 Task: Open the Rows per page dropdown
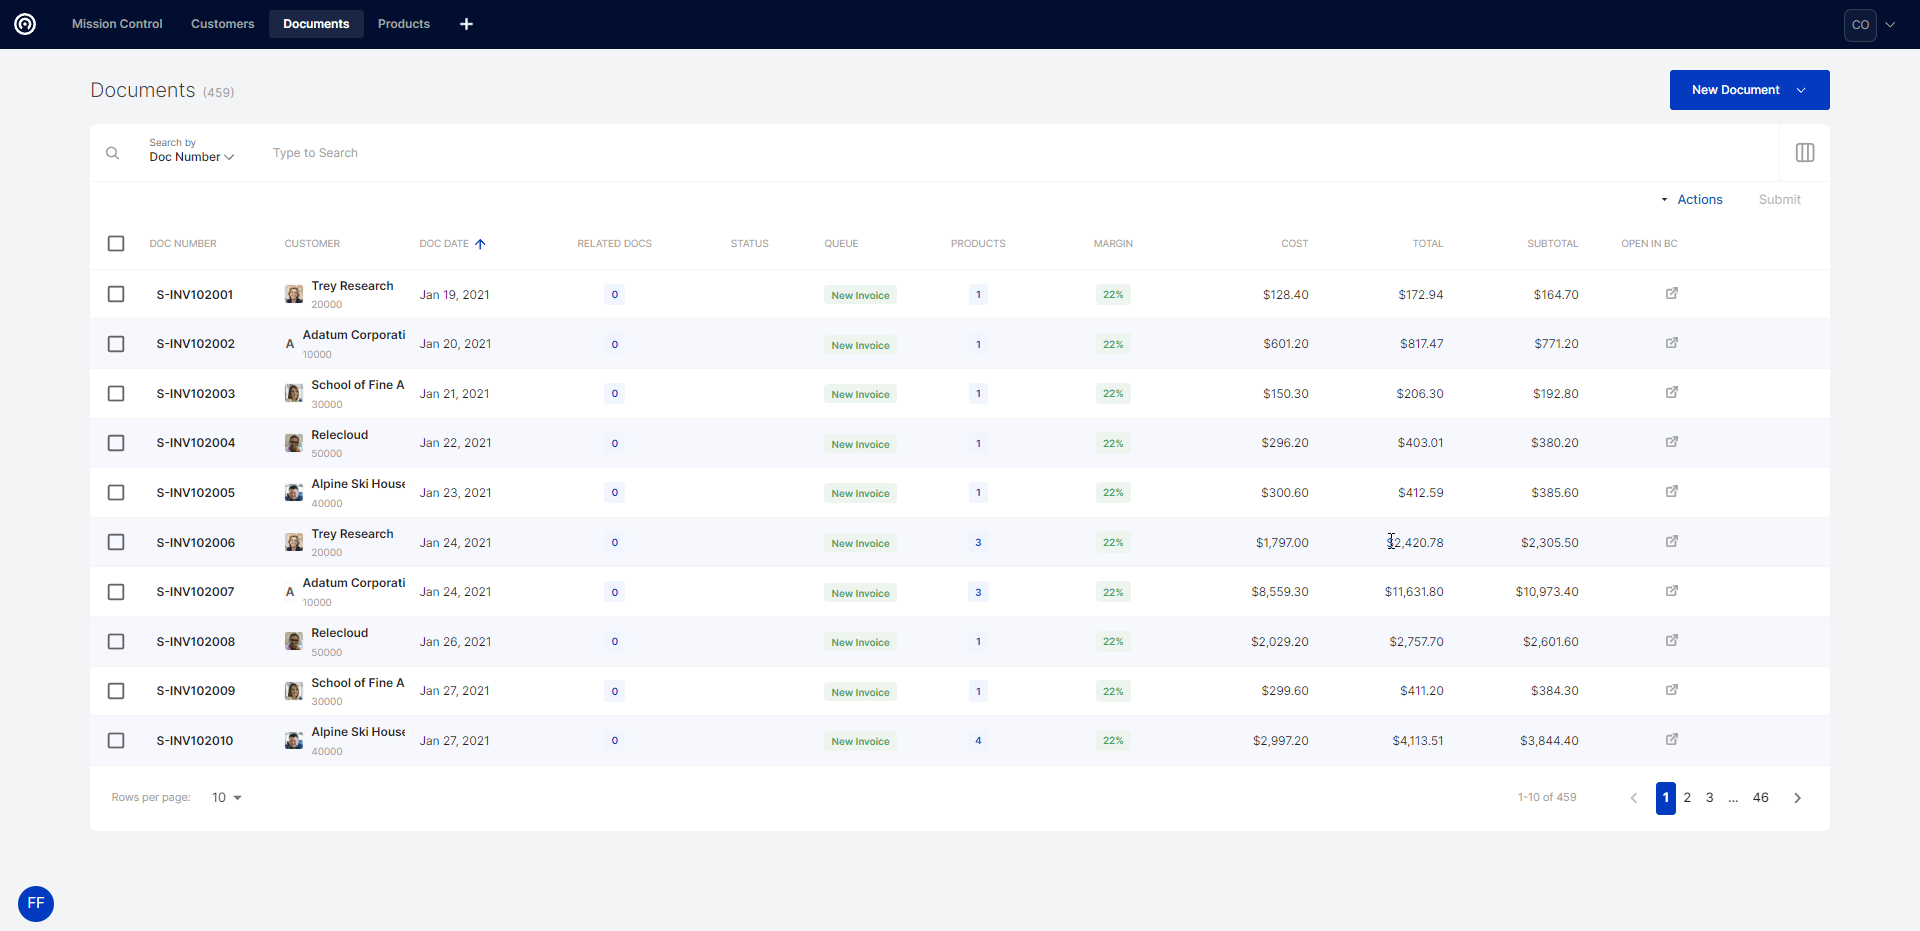click(x=226, y=798)
